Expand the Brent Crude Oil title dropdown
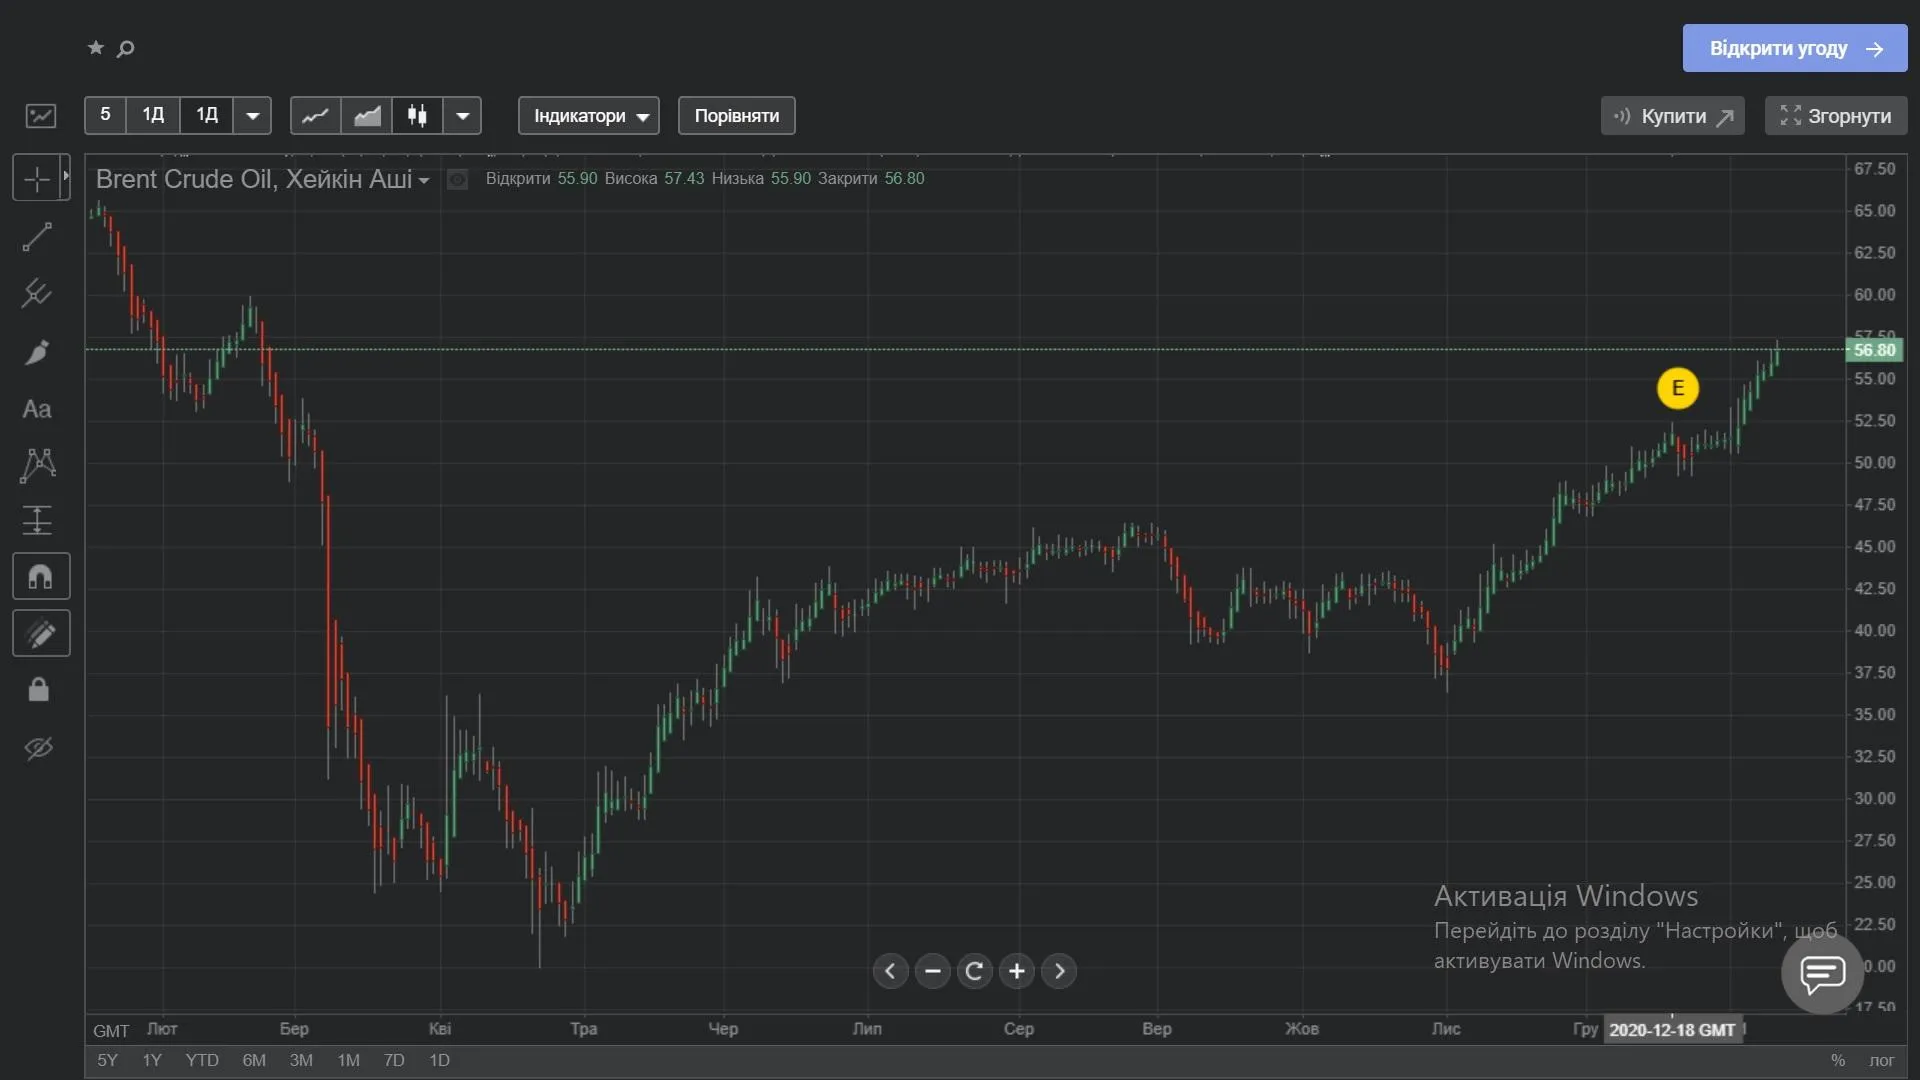Screen dimensions: 1920x1080 424,181
